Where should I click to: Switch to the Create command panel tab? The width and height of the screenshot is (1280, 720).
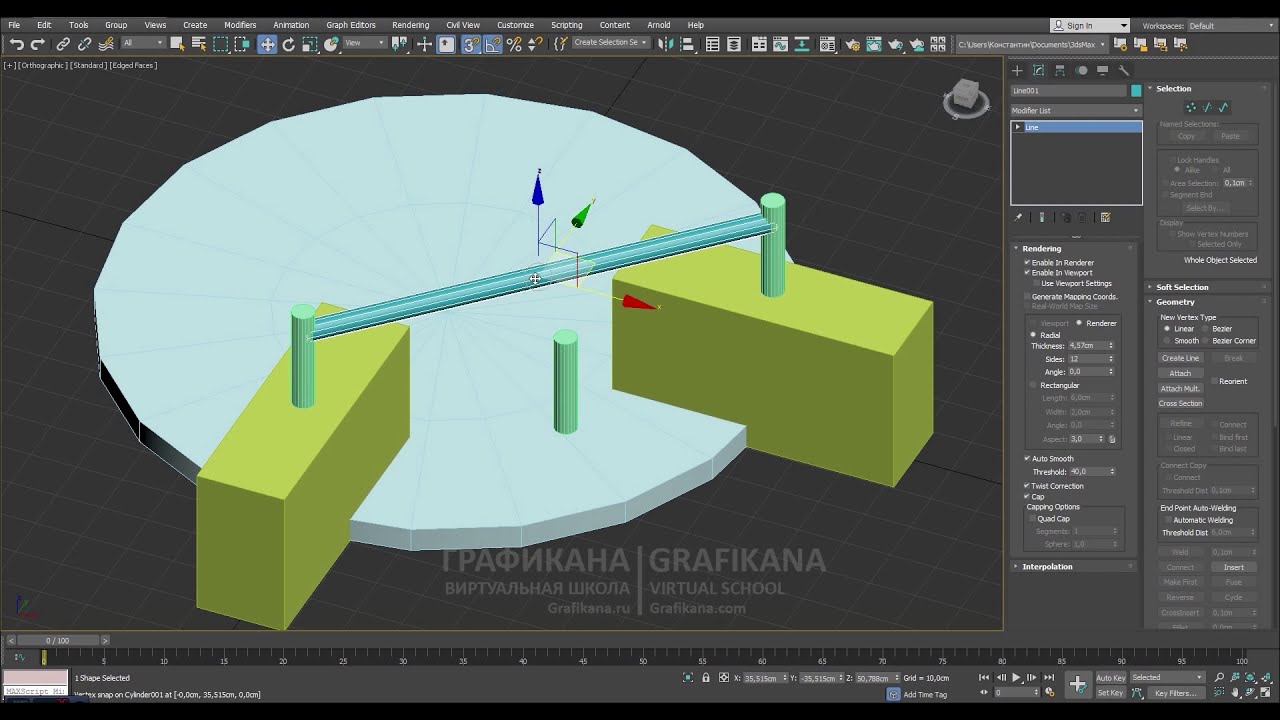coord(1017,70)
